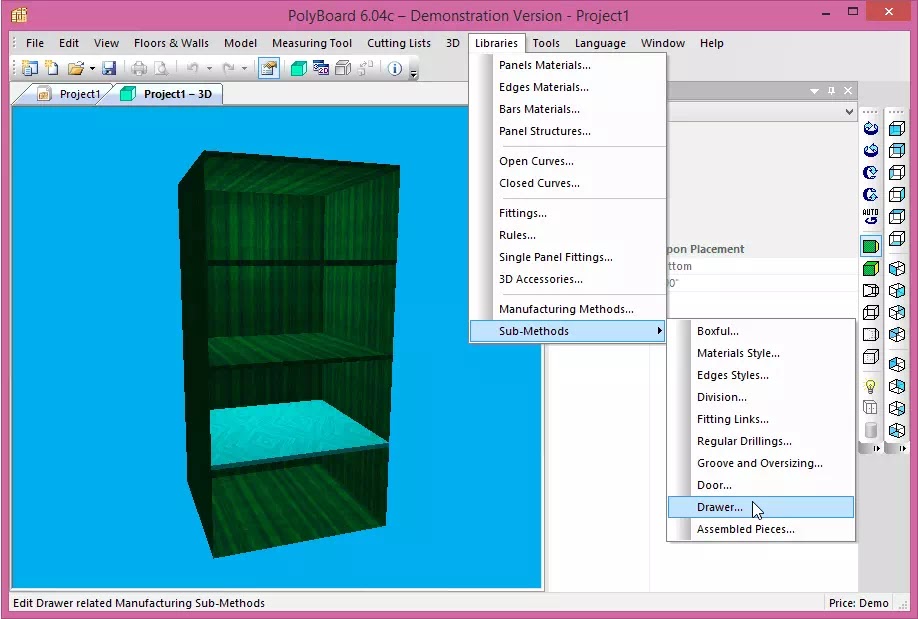Toggle auto-hide pin on the right panel
This screenshot has width=918, height=619.
pyautogui.click(x=833, y=90)
